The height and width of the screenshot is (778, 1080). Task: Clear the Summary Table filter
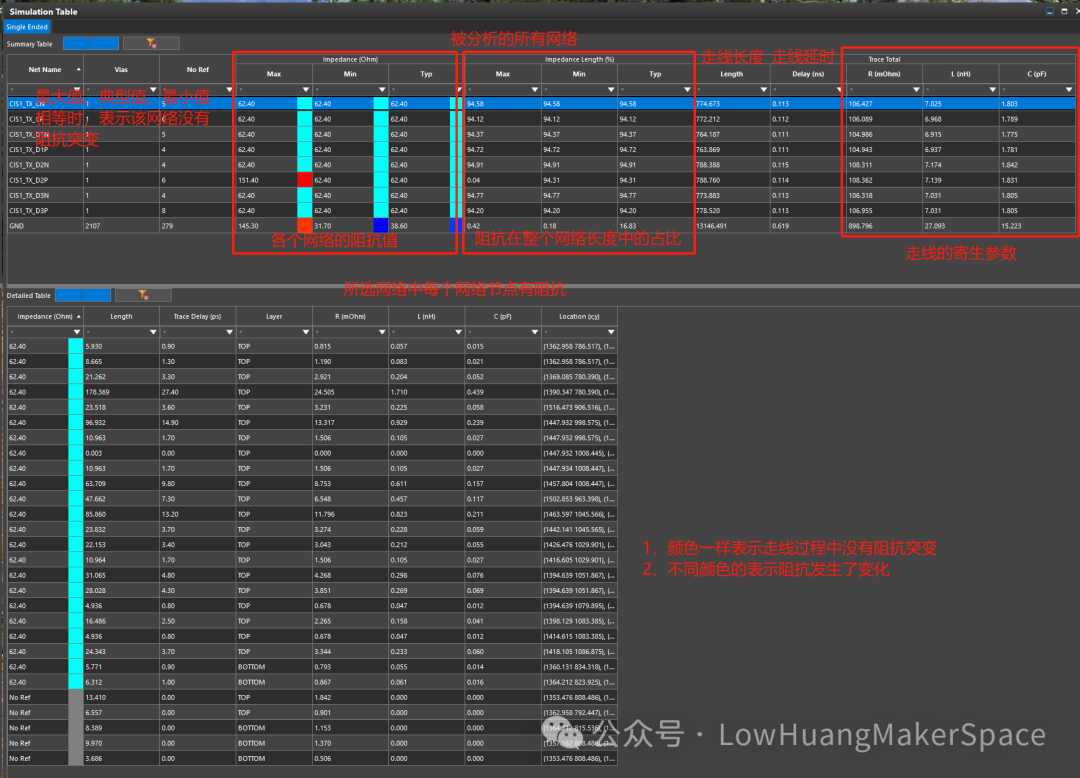pyautogui.click(x=150, y=43)
